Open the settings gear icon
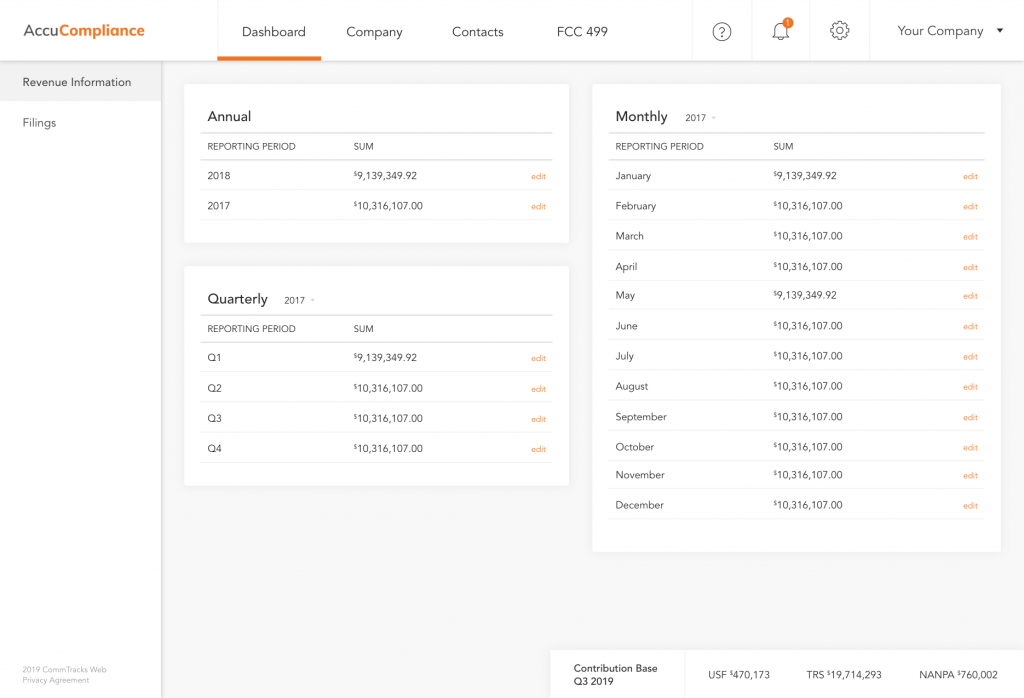 [x=840, y=31]
